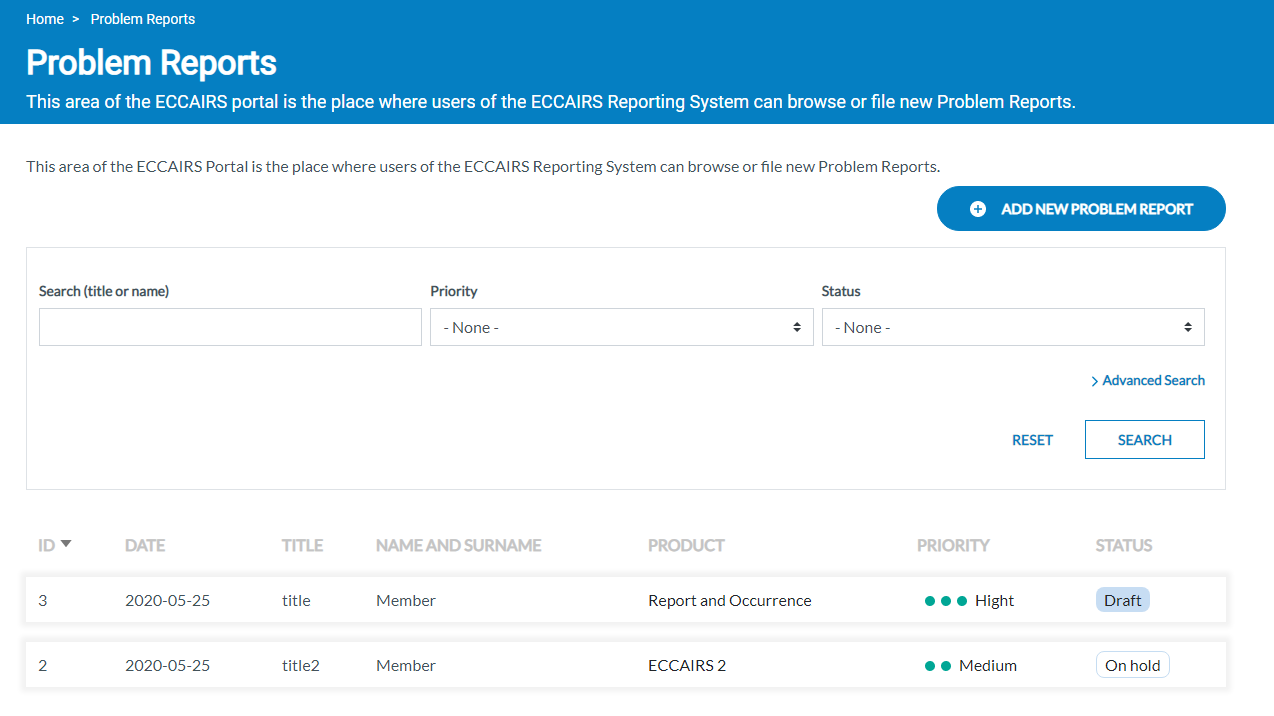Viewport: 1274px width, 716px height.
Task: Open the Status dropdown
Action: coord(1013,327)
